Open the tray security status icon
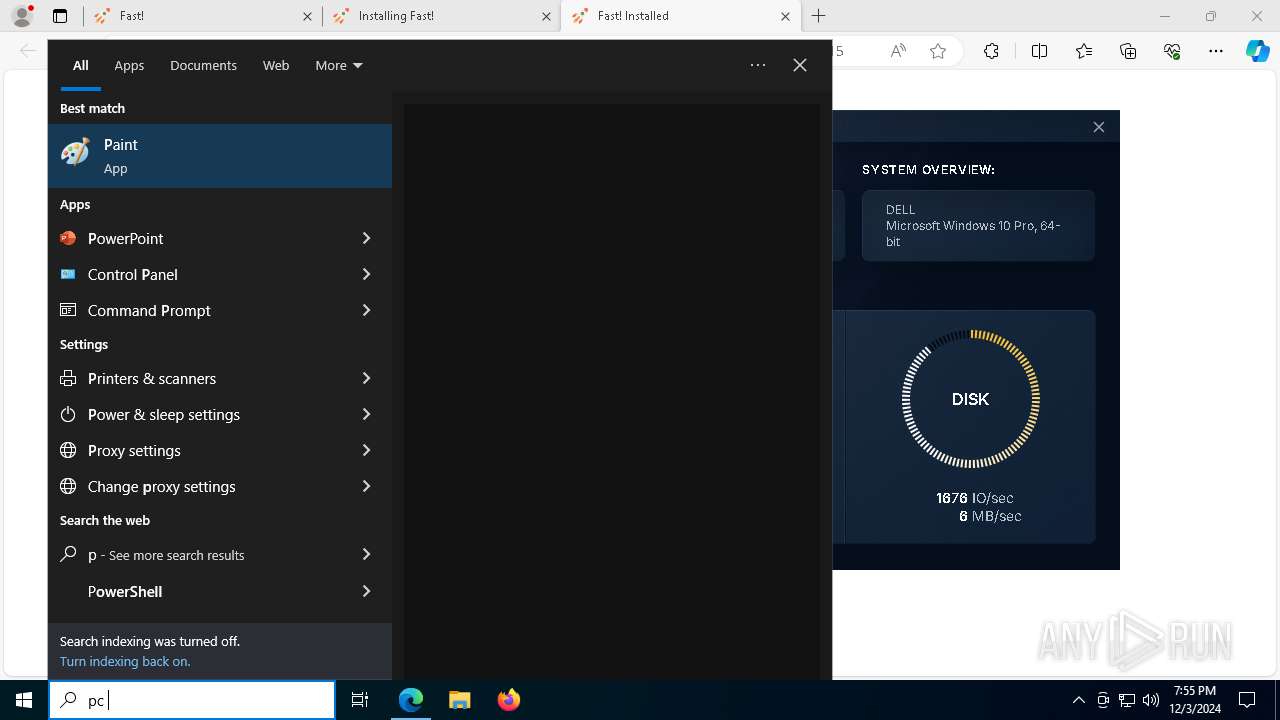Screen dimensions: 1280x720 [1103, 700]
